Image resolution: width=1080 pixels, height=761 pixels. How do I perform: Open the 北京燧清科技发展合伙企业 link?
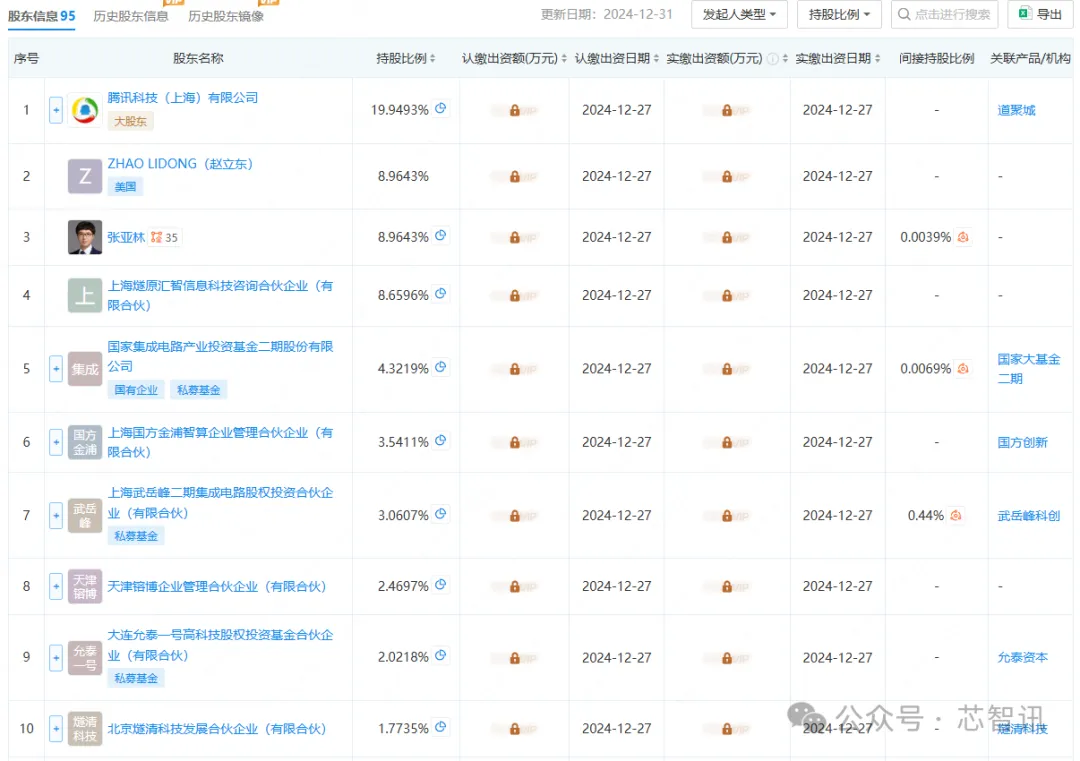216,729
